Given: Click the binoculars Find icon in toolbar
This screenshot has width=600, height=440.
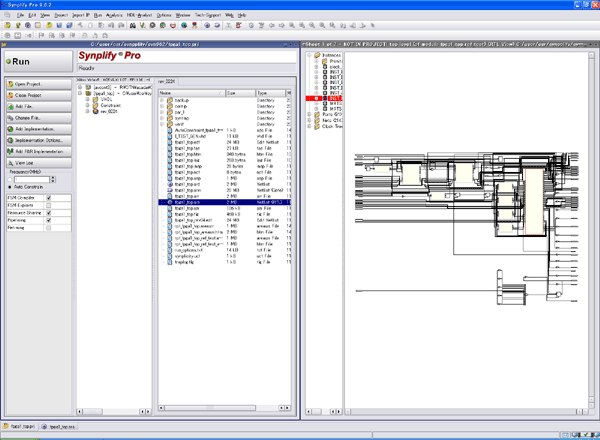Looking at the screenshot, I should pos(132,25).
